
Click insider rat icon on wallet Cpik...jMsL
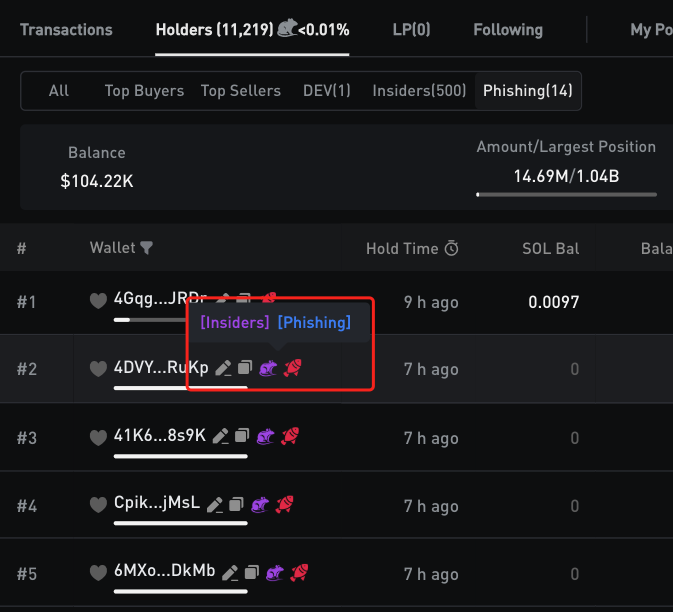(259, 505)
